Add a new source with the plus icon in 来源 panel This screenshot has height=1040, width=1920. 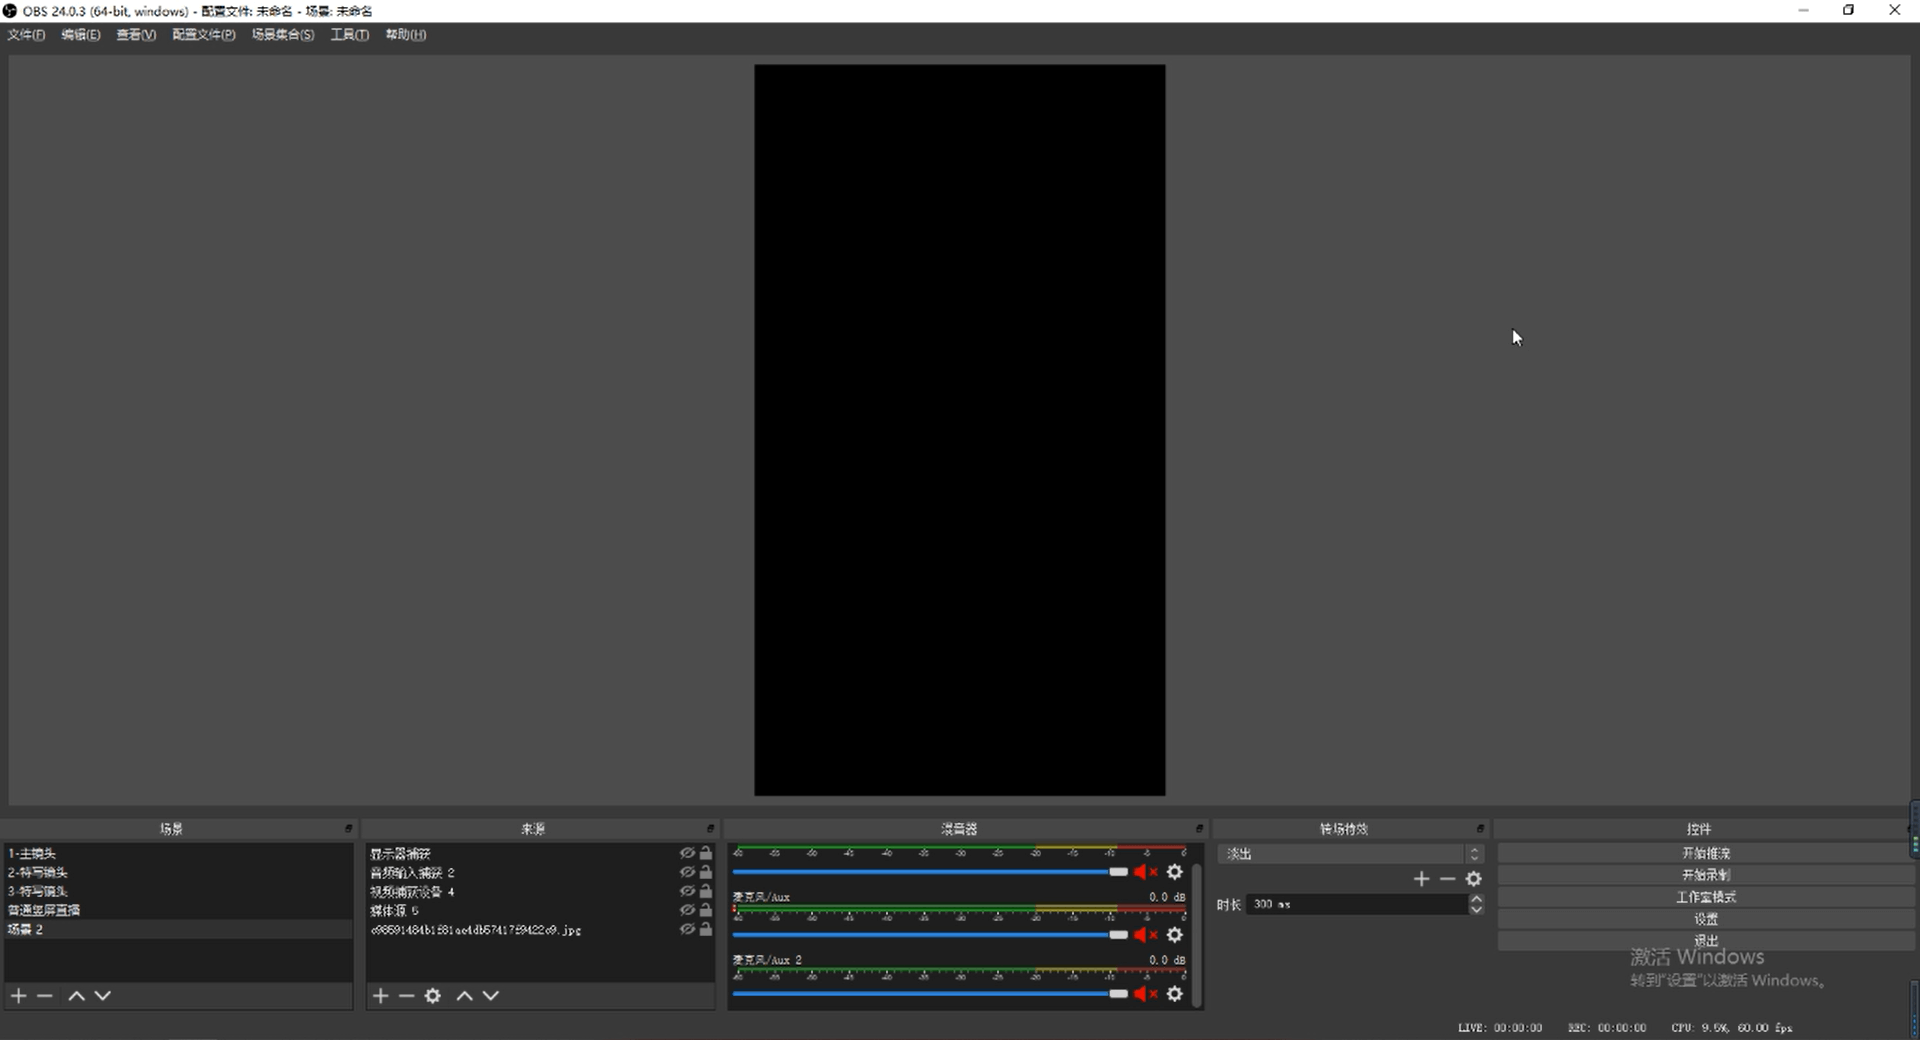[x=380, y=995]
